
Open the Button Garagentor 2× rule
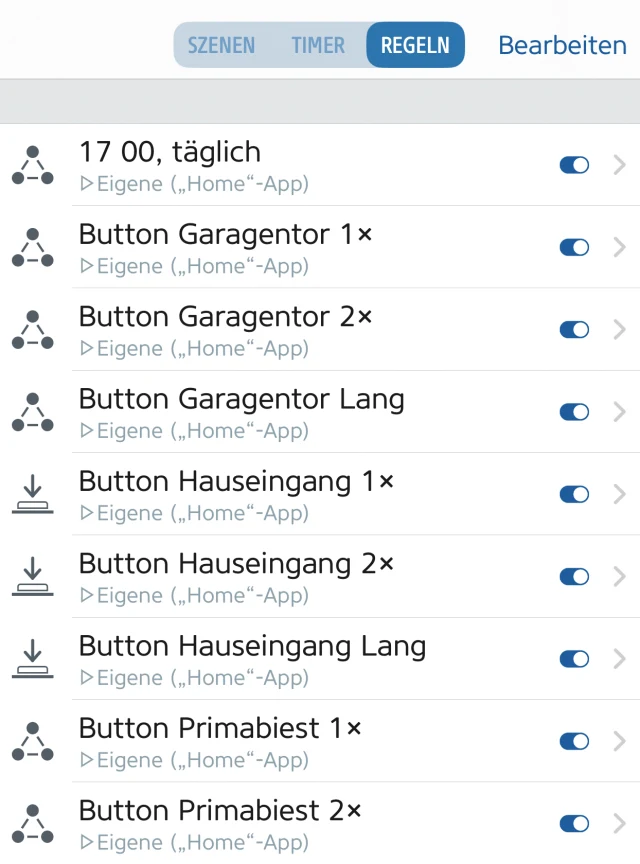300,329
